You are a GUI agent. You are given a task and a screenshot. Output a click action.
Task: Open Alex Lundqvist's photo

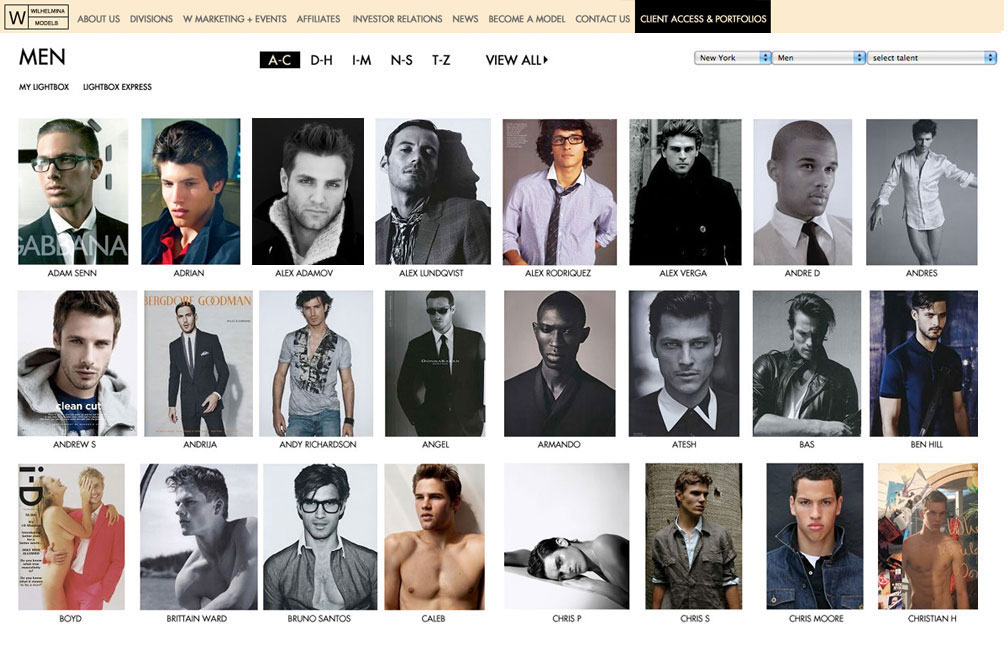pos(432,191)
